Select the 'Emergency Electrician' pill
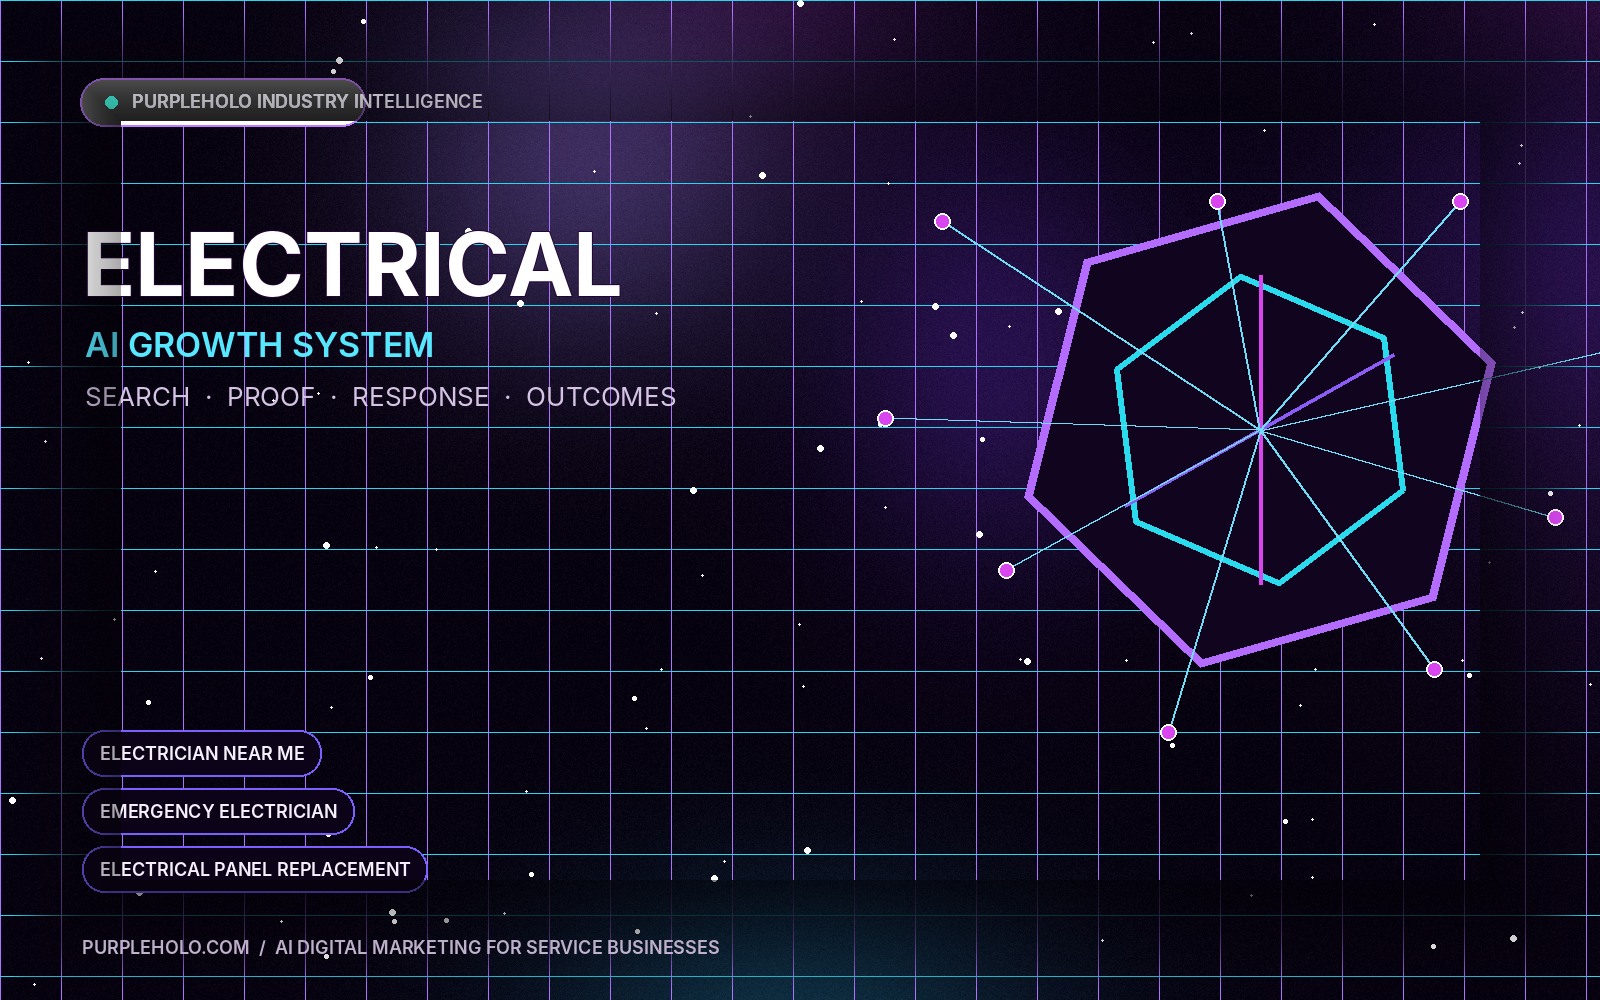1600x1000 pixels. click(x=218, y=812)
